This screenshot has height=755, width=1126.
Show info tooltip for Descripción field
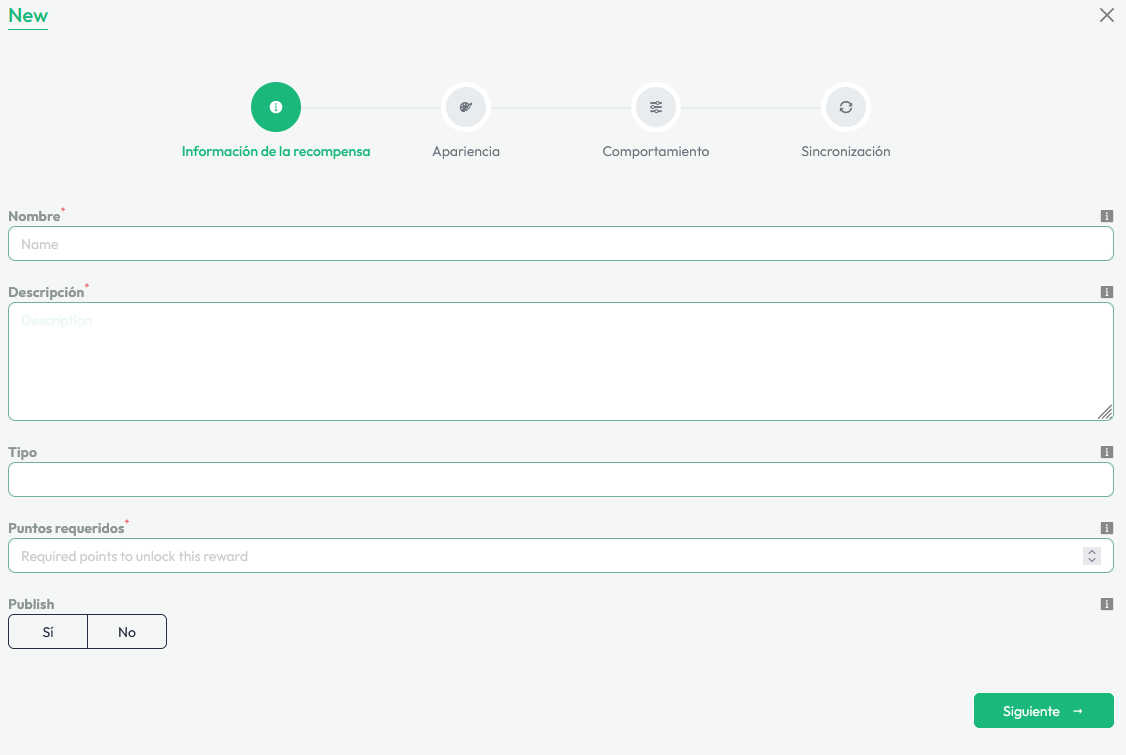1107,292
